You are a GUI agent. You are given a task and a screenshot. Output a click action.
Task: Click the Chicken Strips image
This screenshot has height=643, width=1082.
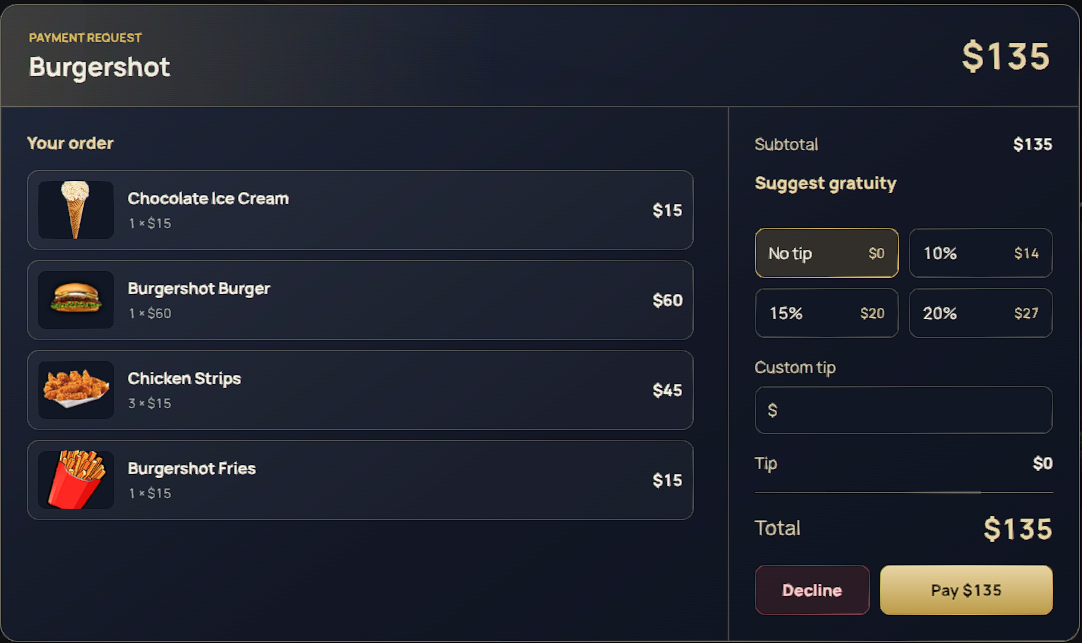click(x=76, y=390)
